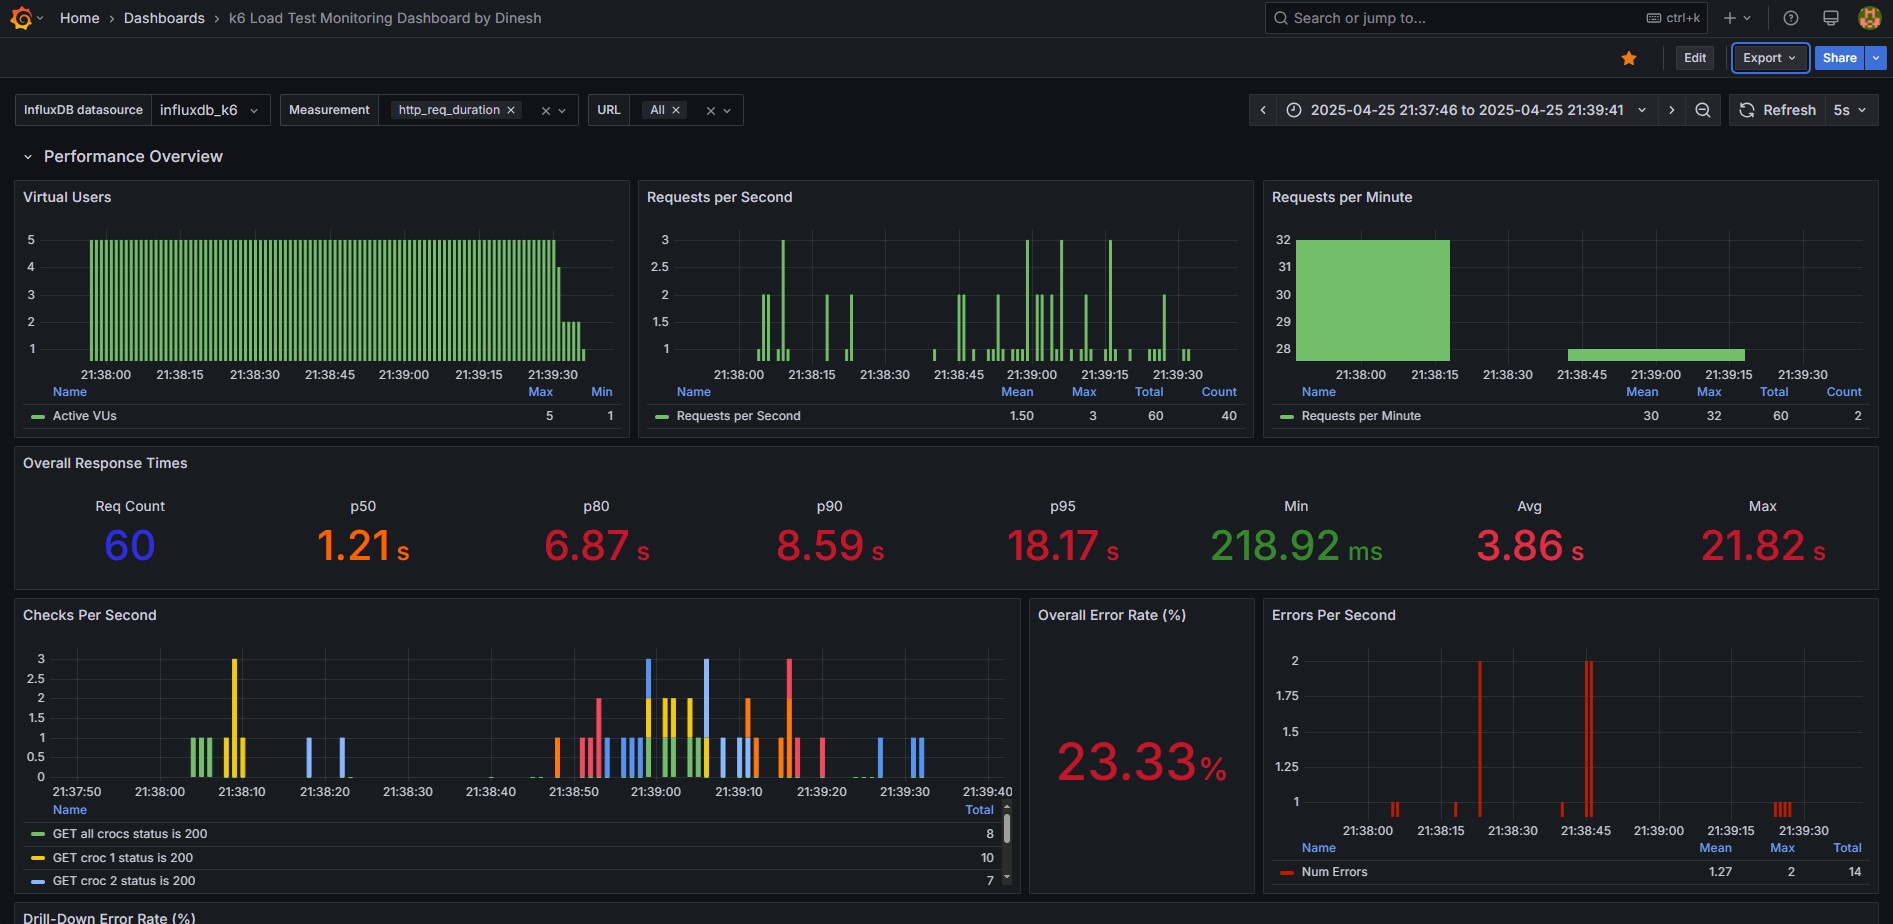The image size is (1893, 924).
Task: Expand the URL variable dropdown arrow
Action: [727, 111]
